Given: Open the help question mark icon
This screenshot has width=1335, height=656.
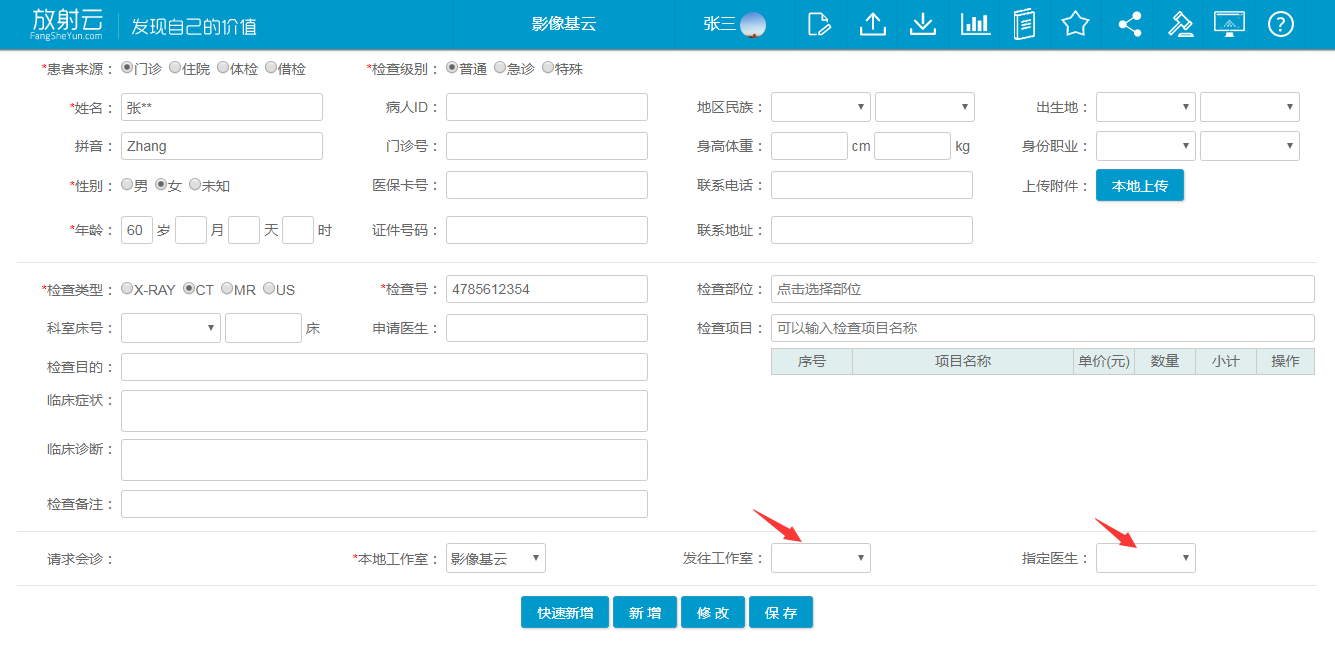Looking at the screenshot, I should [1280, 24].
